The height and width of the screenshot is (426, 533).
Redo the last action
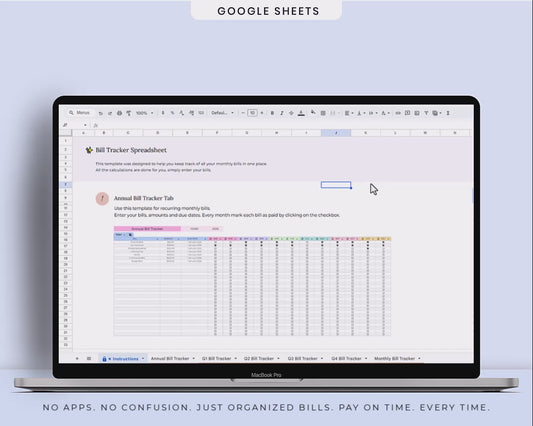pyautogui.click(x=110, y=113)
